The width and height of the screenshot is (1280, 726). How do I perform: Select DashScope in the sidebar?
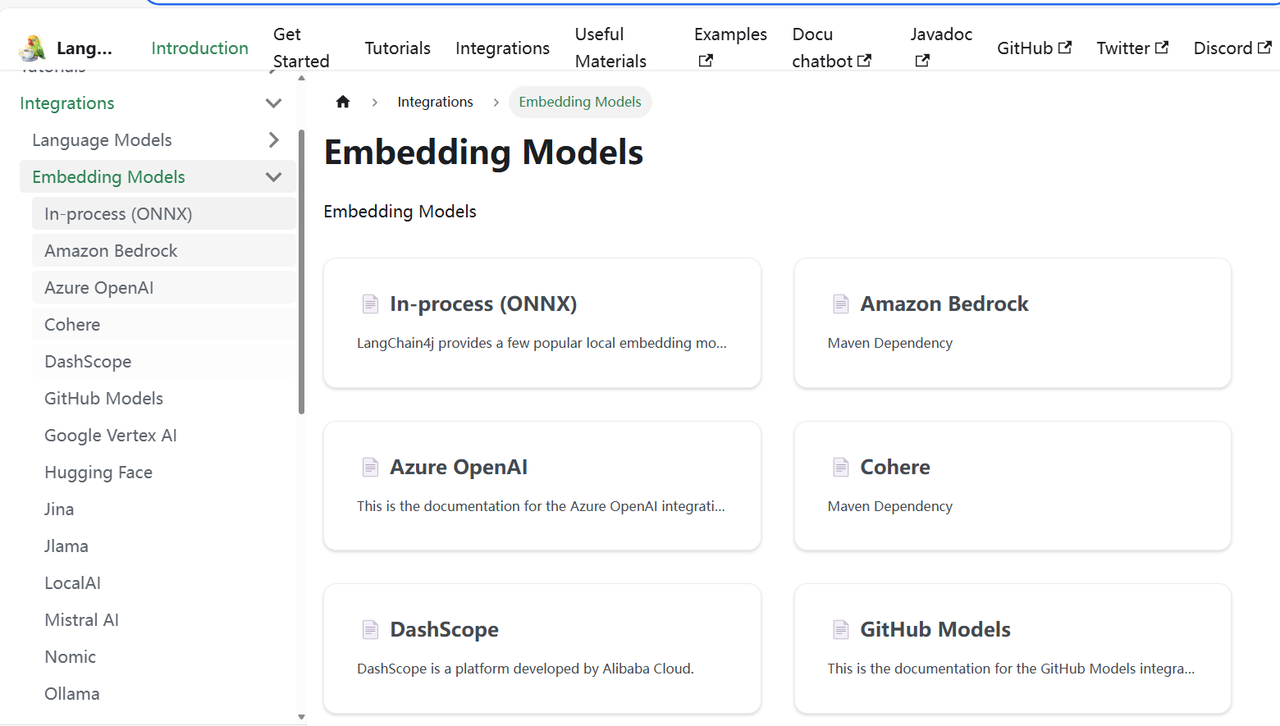tap(163, 362)
